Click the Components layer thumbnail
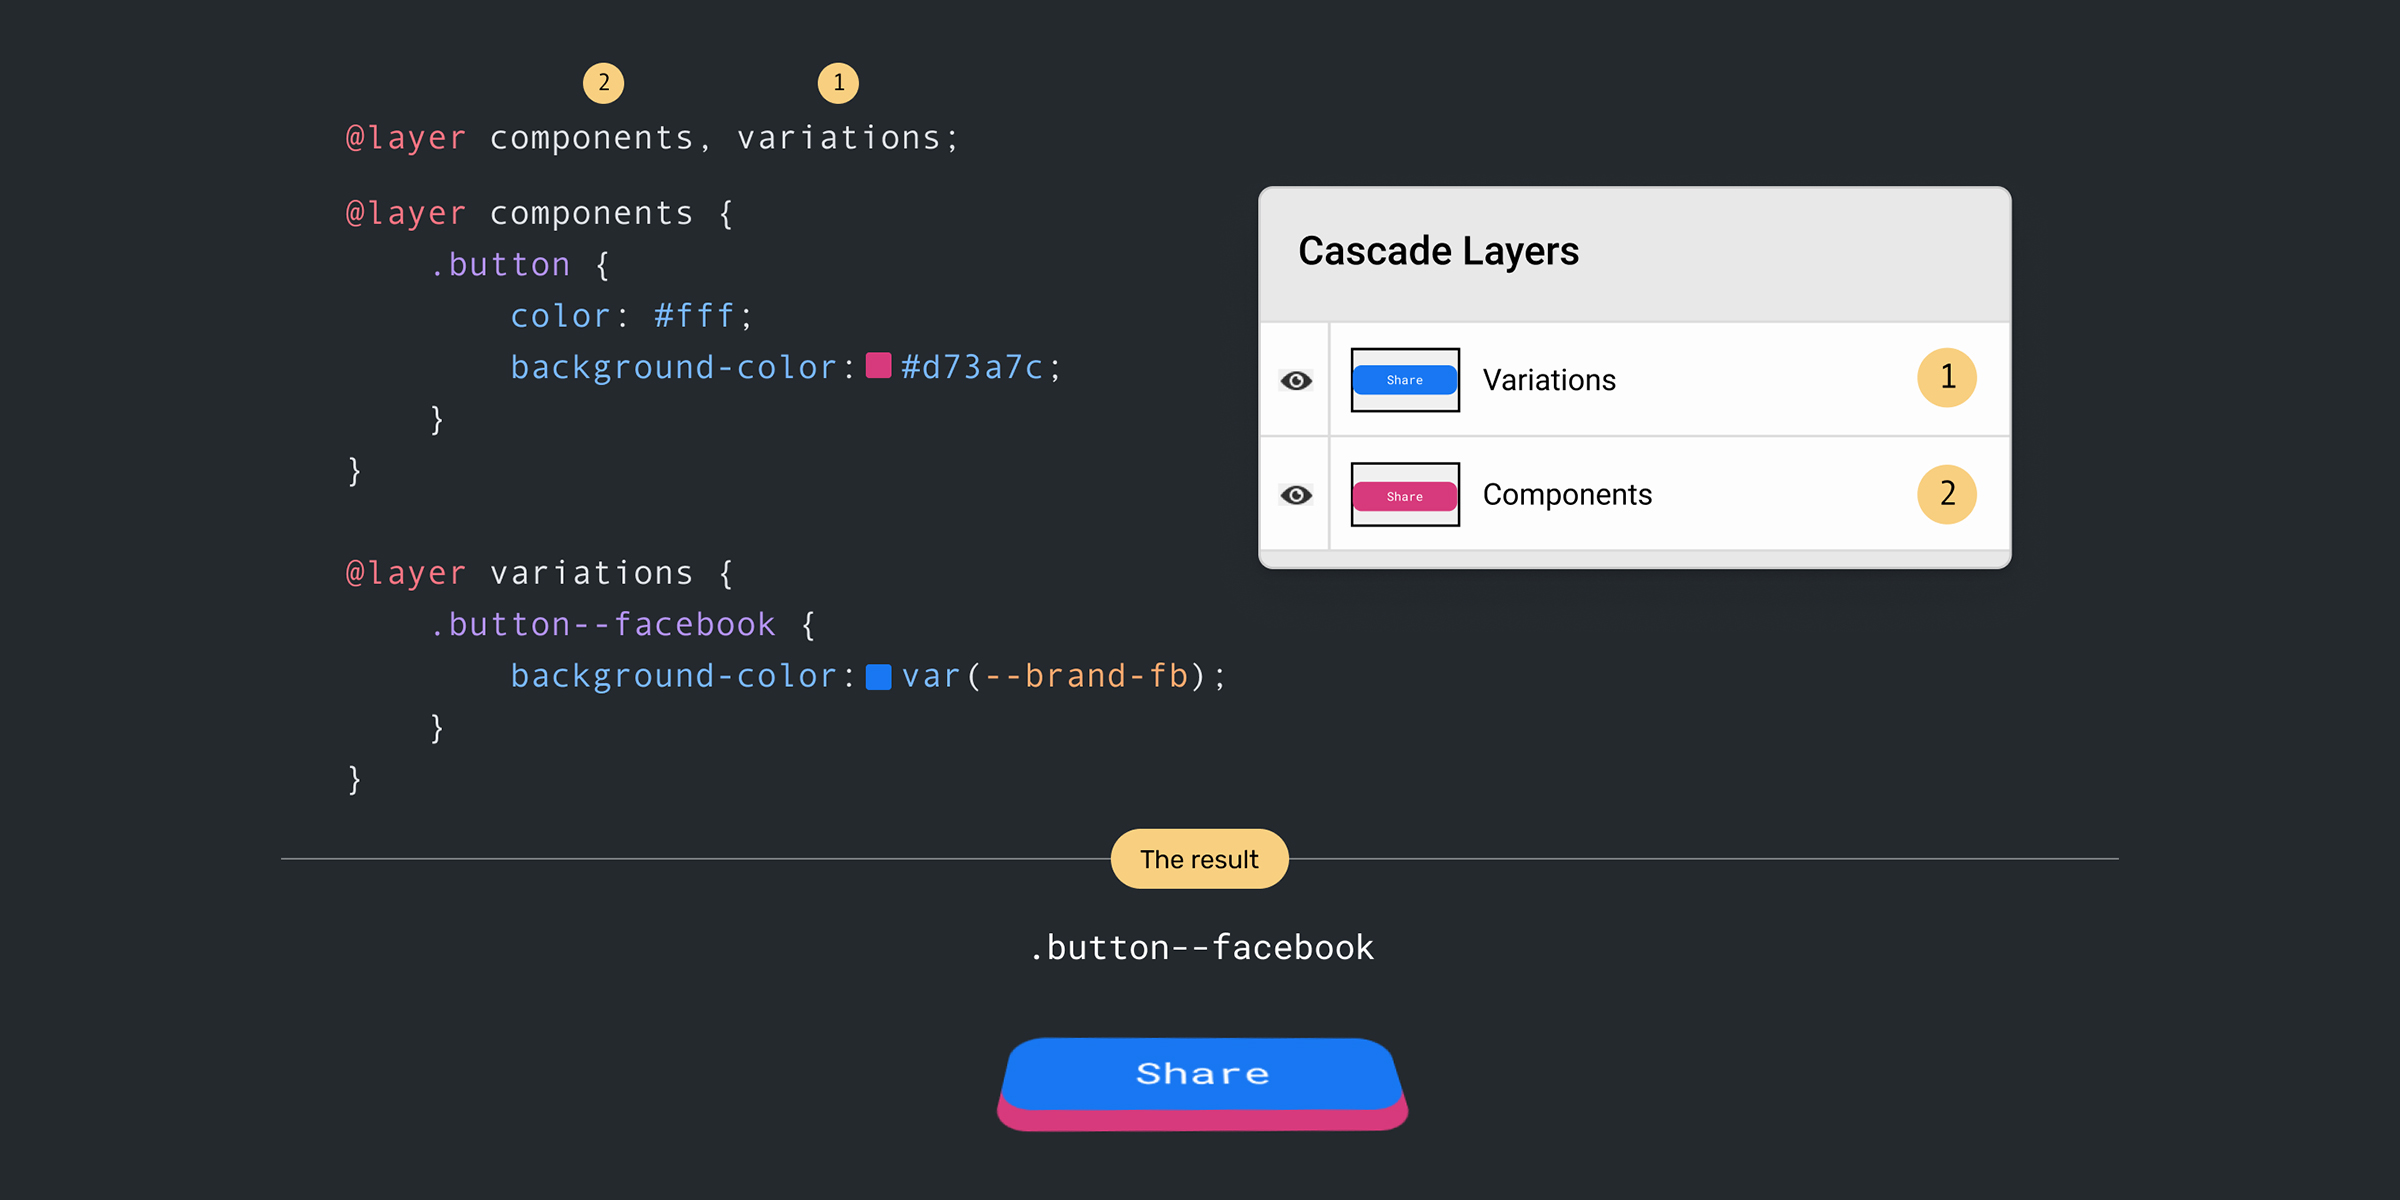The width and height of the screenshot is (2400, 1200). 1404,495
